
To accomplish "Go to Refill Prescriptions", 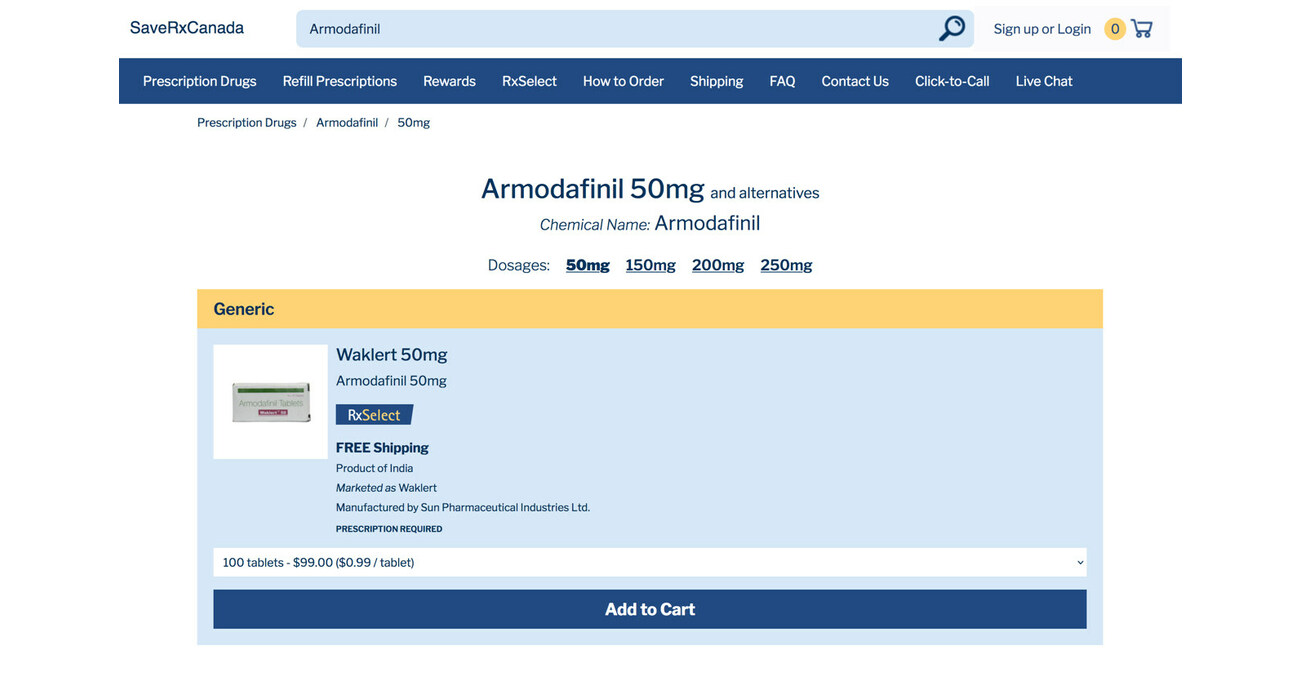I will [x=340, y=81].
